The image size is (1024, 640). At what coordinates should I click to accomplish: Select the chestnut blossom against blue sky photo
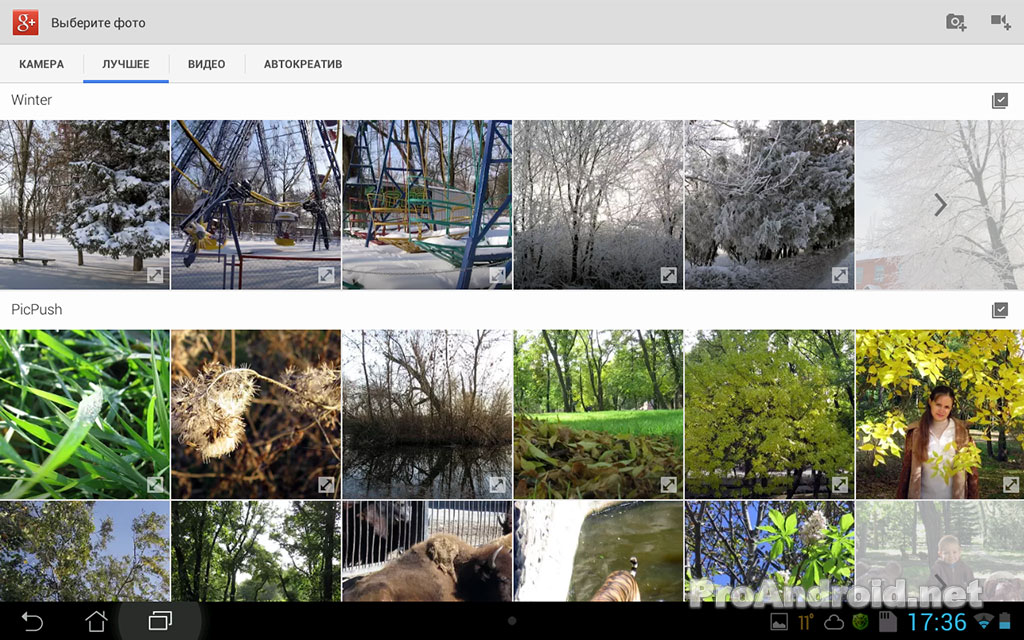769,551
